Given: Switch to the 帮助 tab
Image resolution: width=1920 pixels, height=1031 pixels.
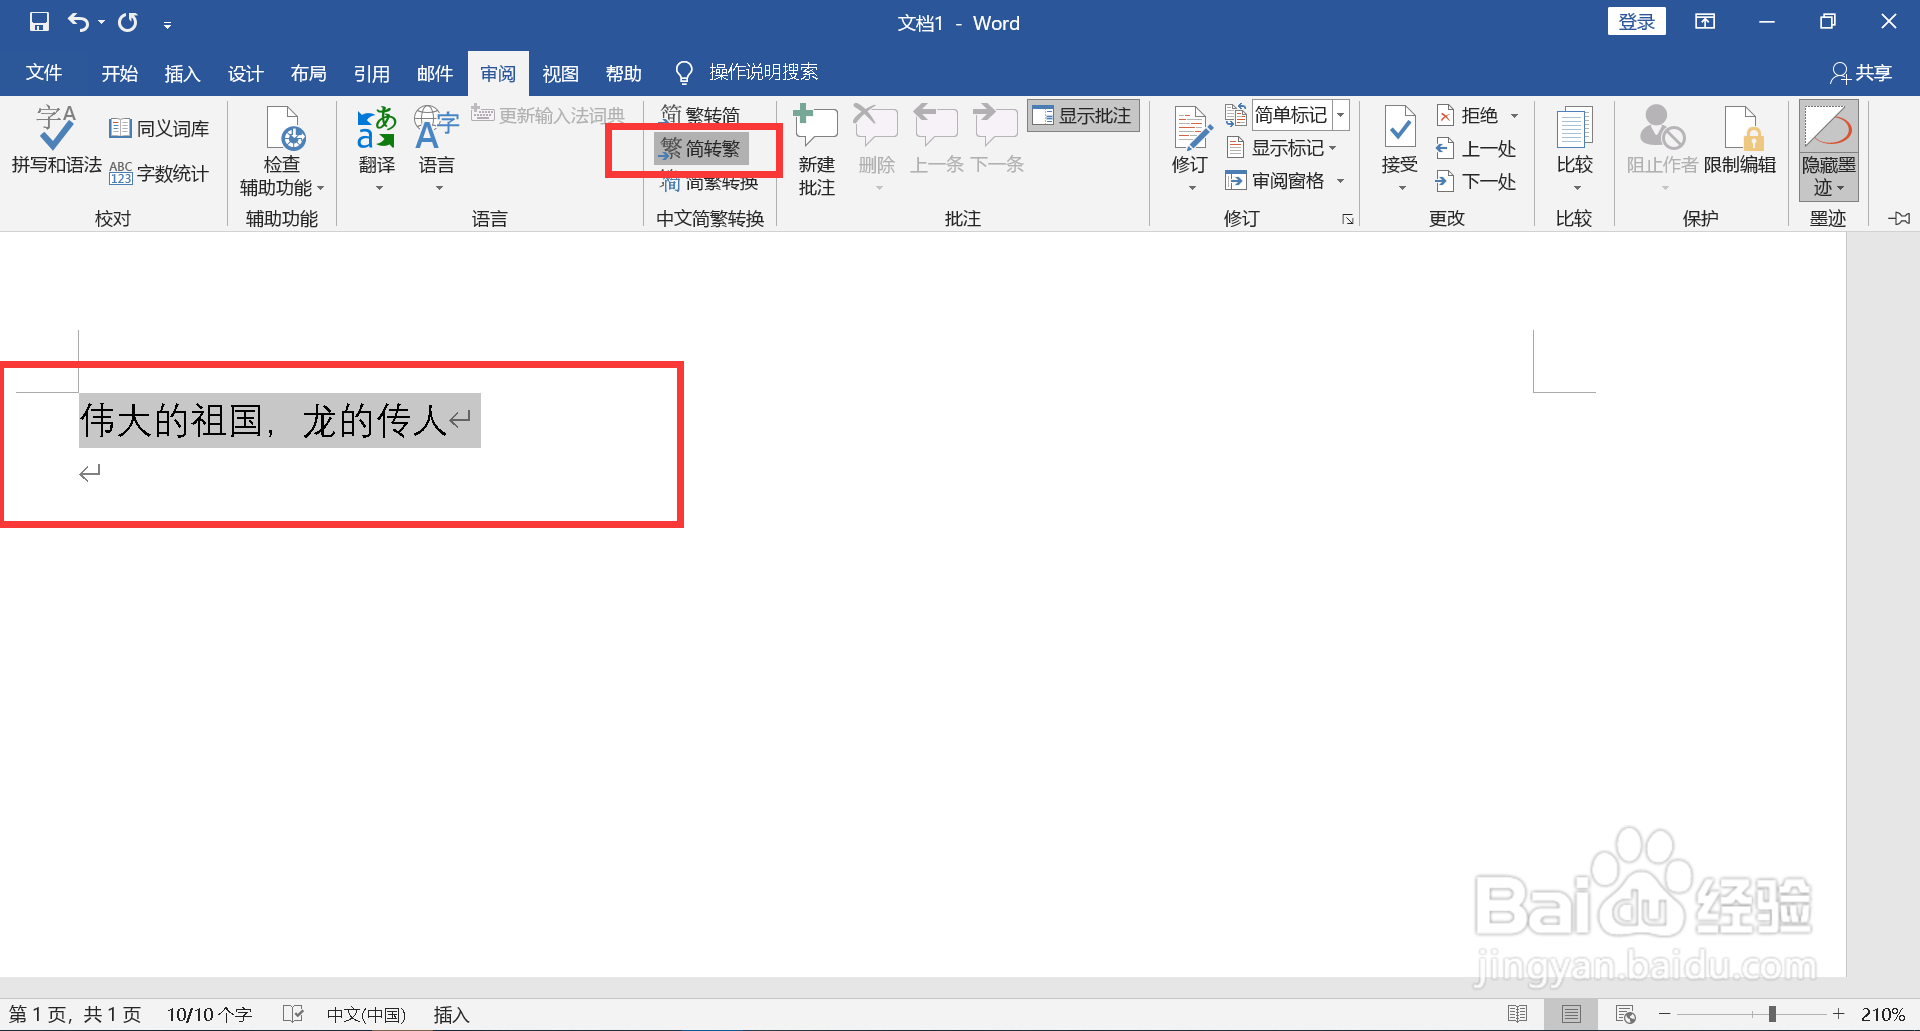Looking at the screenshot, I should pyautogui.click(x=623, y=73).
